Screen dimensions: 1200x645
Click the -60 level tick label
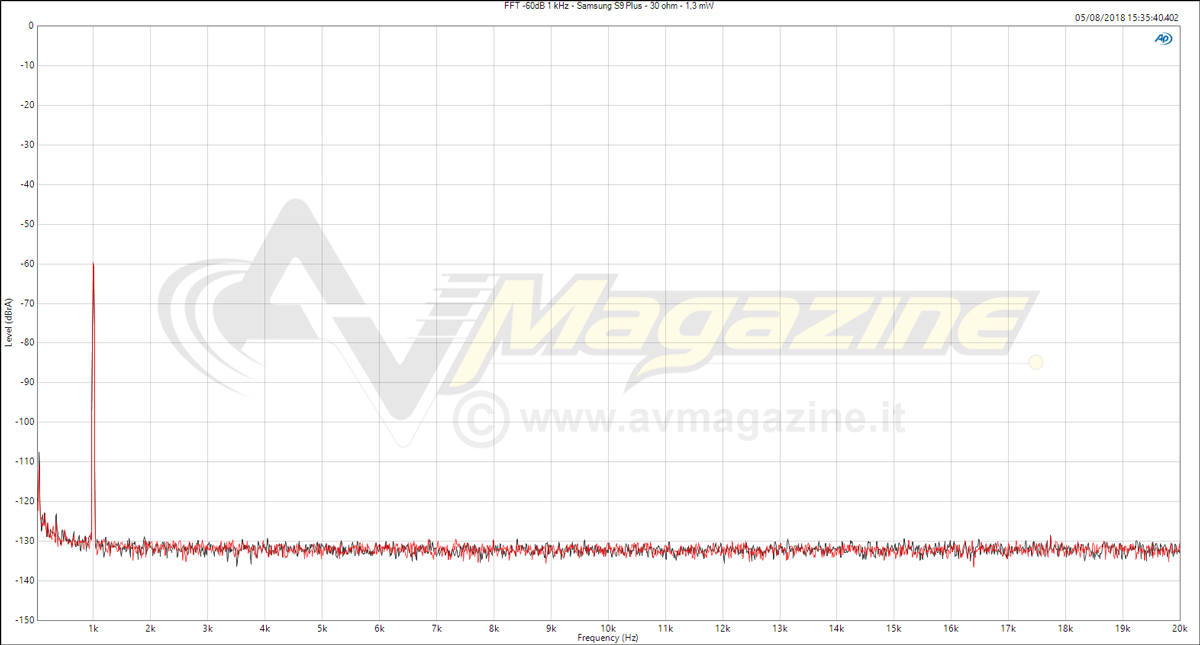(x=28, y=263)
